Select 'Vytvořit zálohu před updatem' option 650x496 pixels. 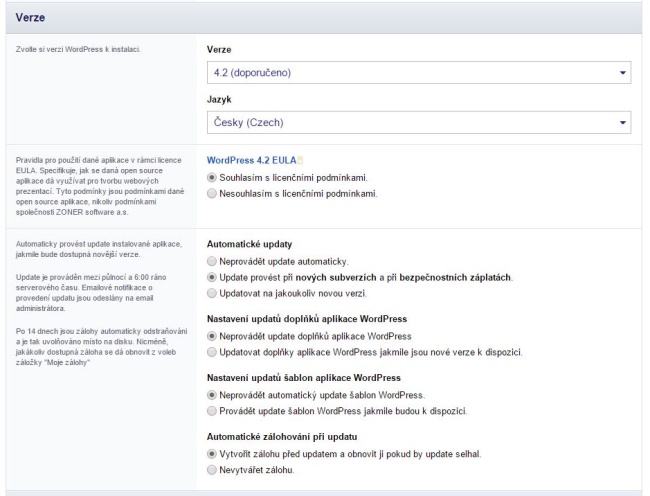(211, 455)
